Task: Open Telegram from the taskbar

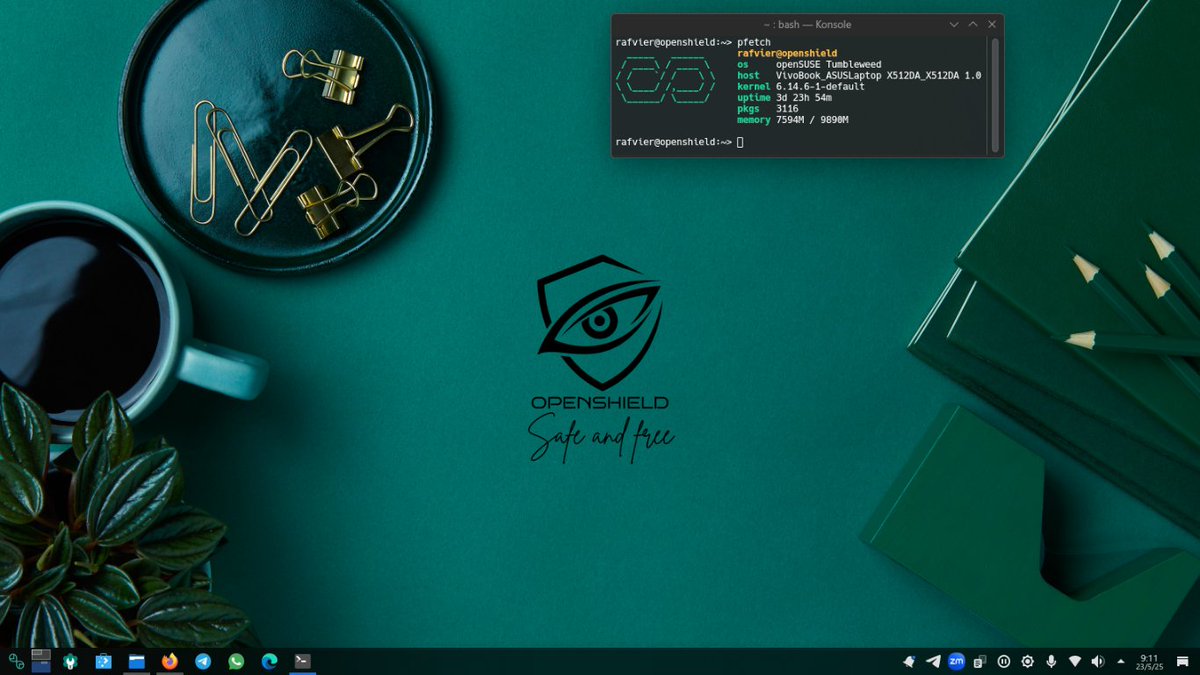Action: click(x=201, y=661)
